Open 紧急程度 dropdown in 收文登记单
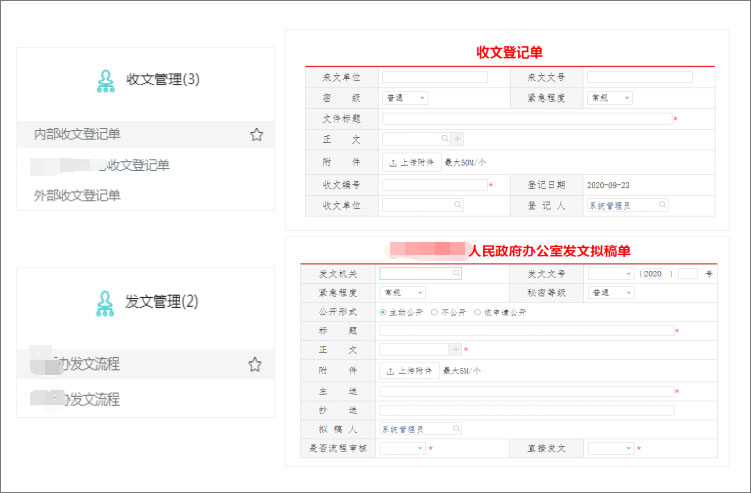751x493 pixels. (610, 98)
